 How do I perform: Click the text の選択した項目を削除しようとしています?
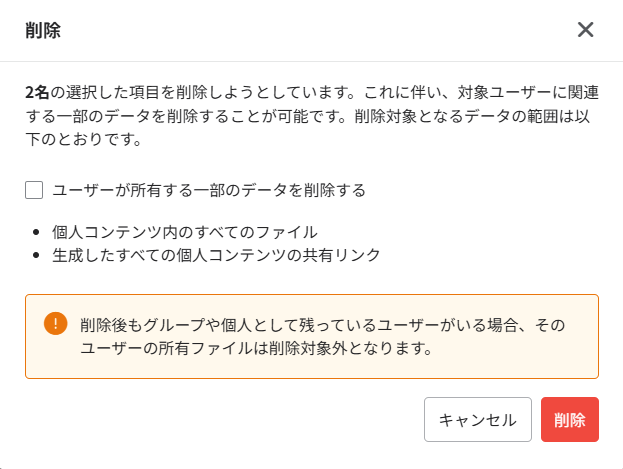tap(198, 92)
